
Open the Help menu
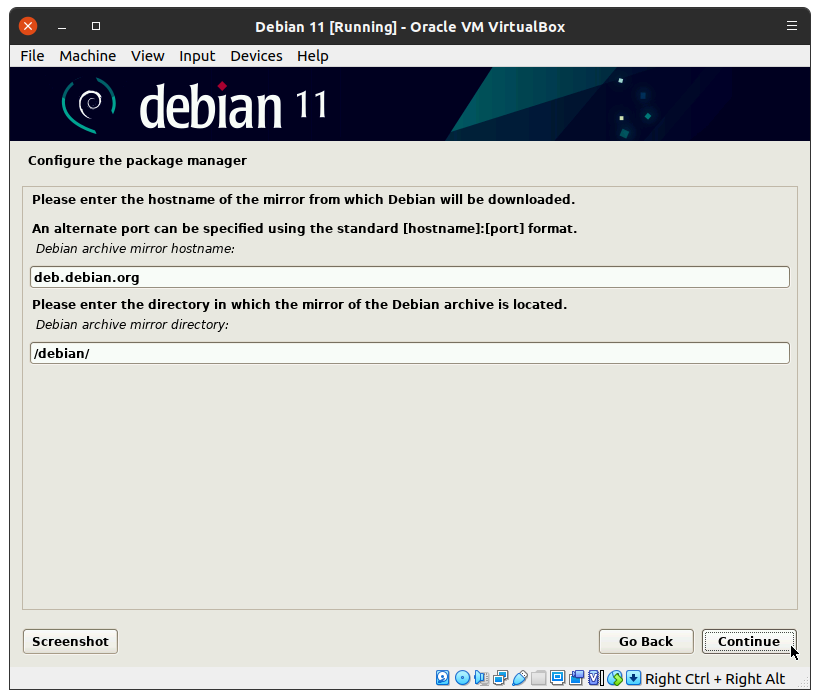312,56
